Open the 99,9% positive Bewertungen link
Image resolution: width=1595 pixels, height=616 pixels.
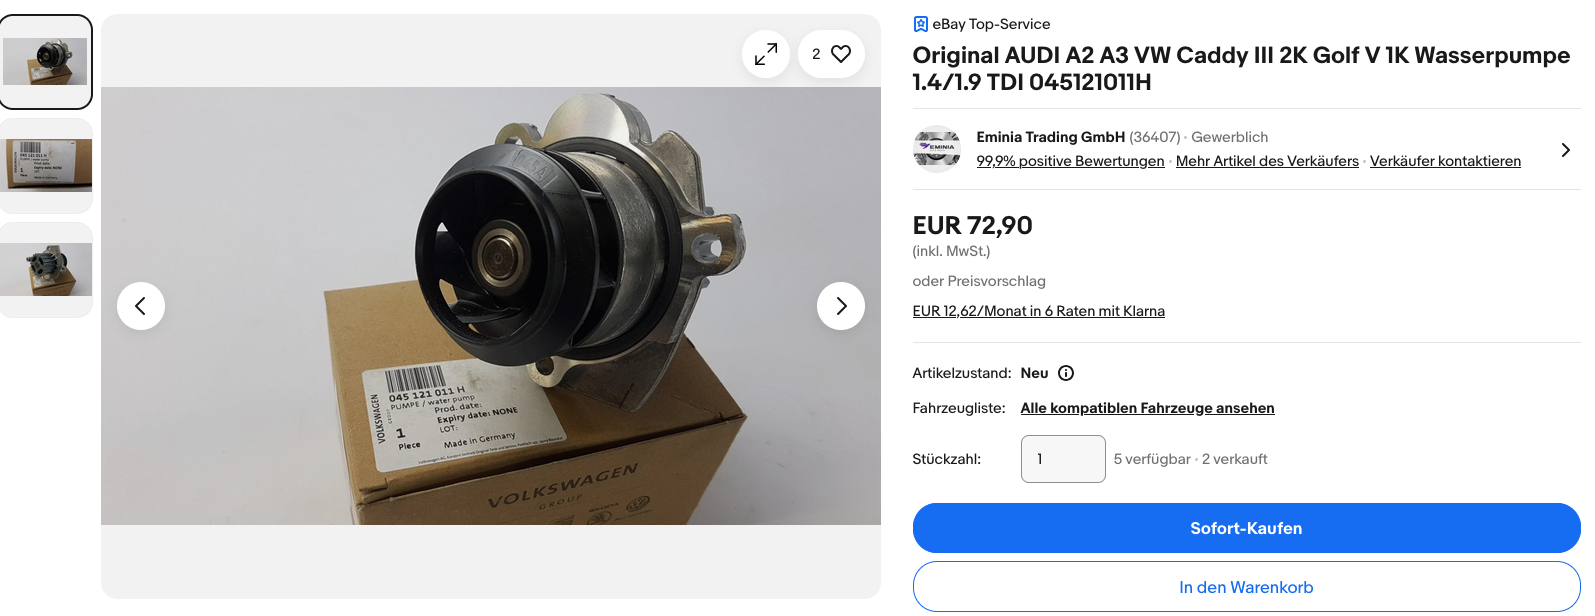click(x=1070, y=161)
